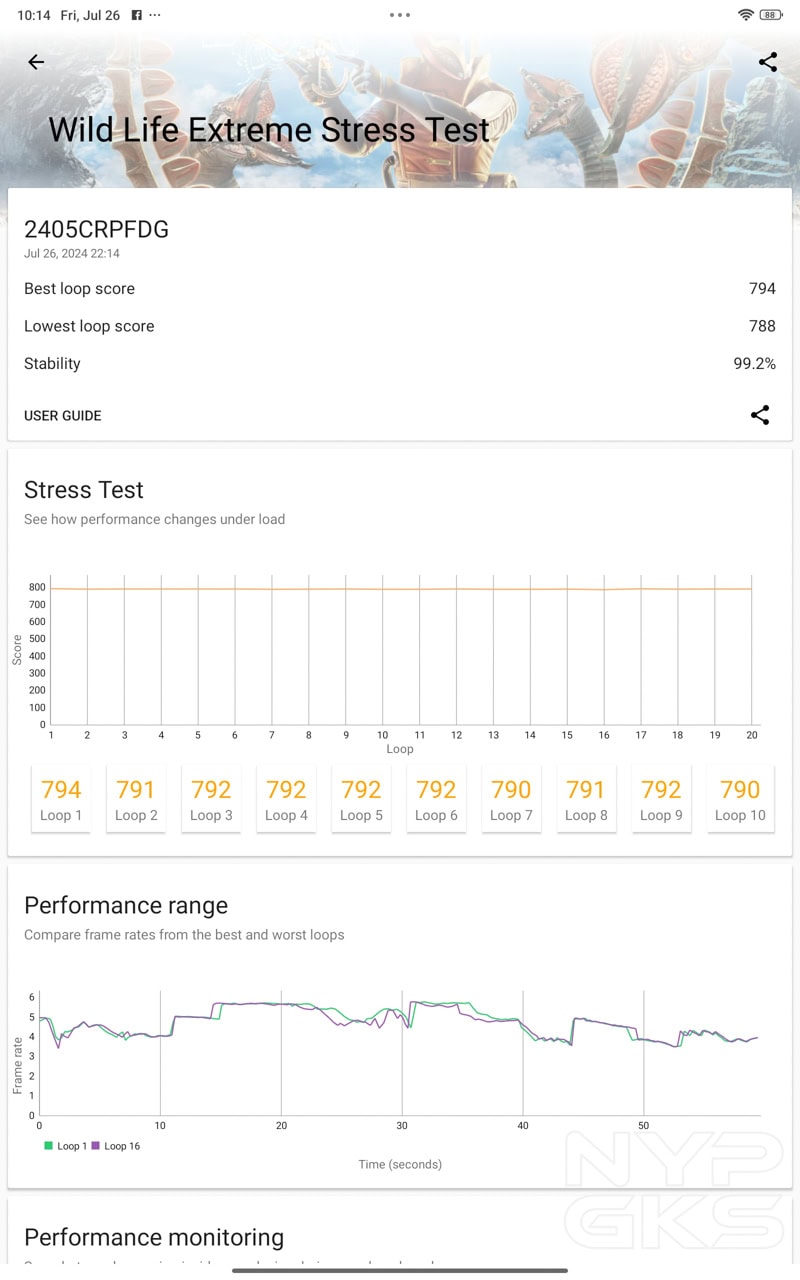
Task: Select the Loop 1 score card
Action: click(61, 799)
